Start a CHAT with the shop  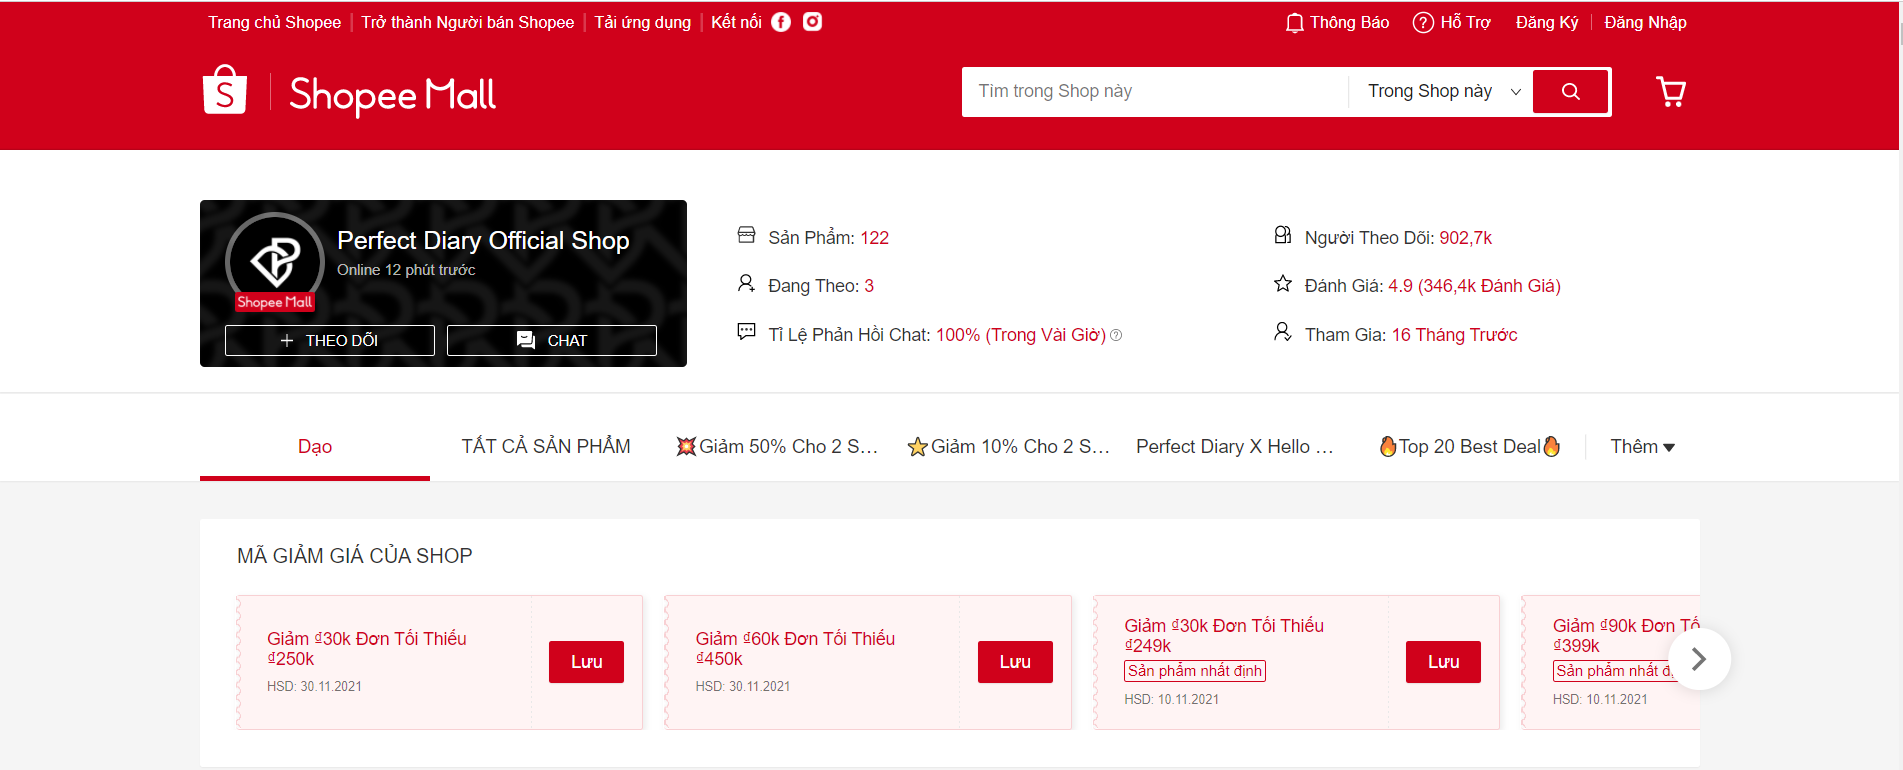[x=552, y=340]
